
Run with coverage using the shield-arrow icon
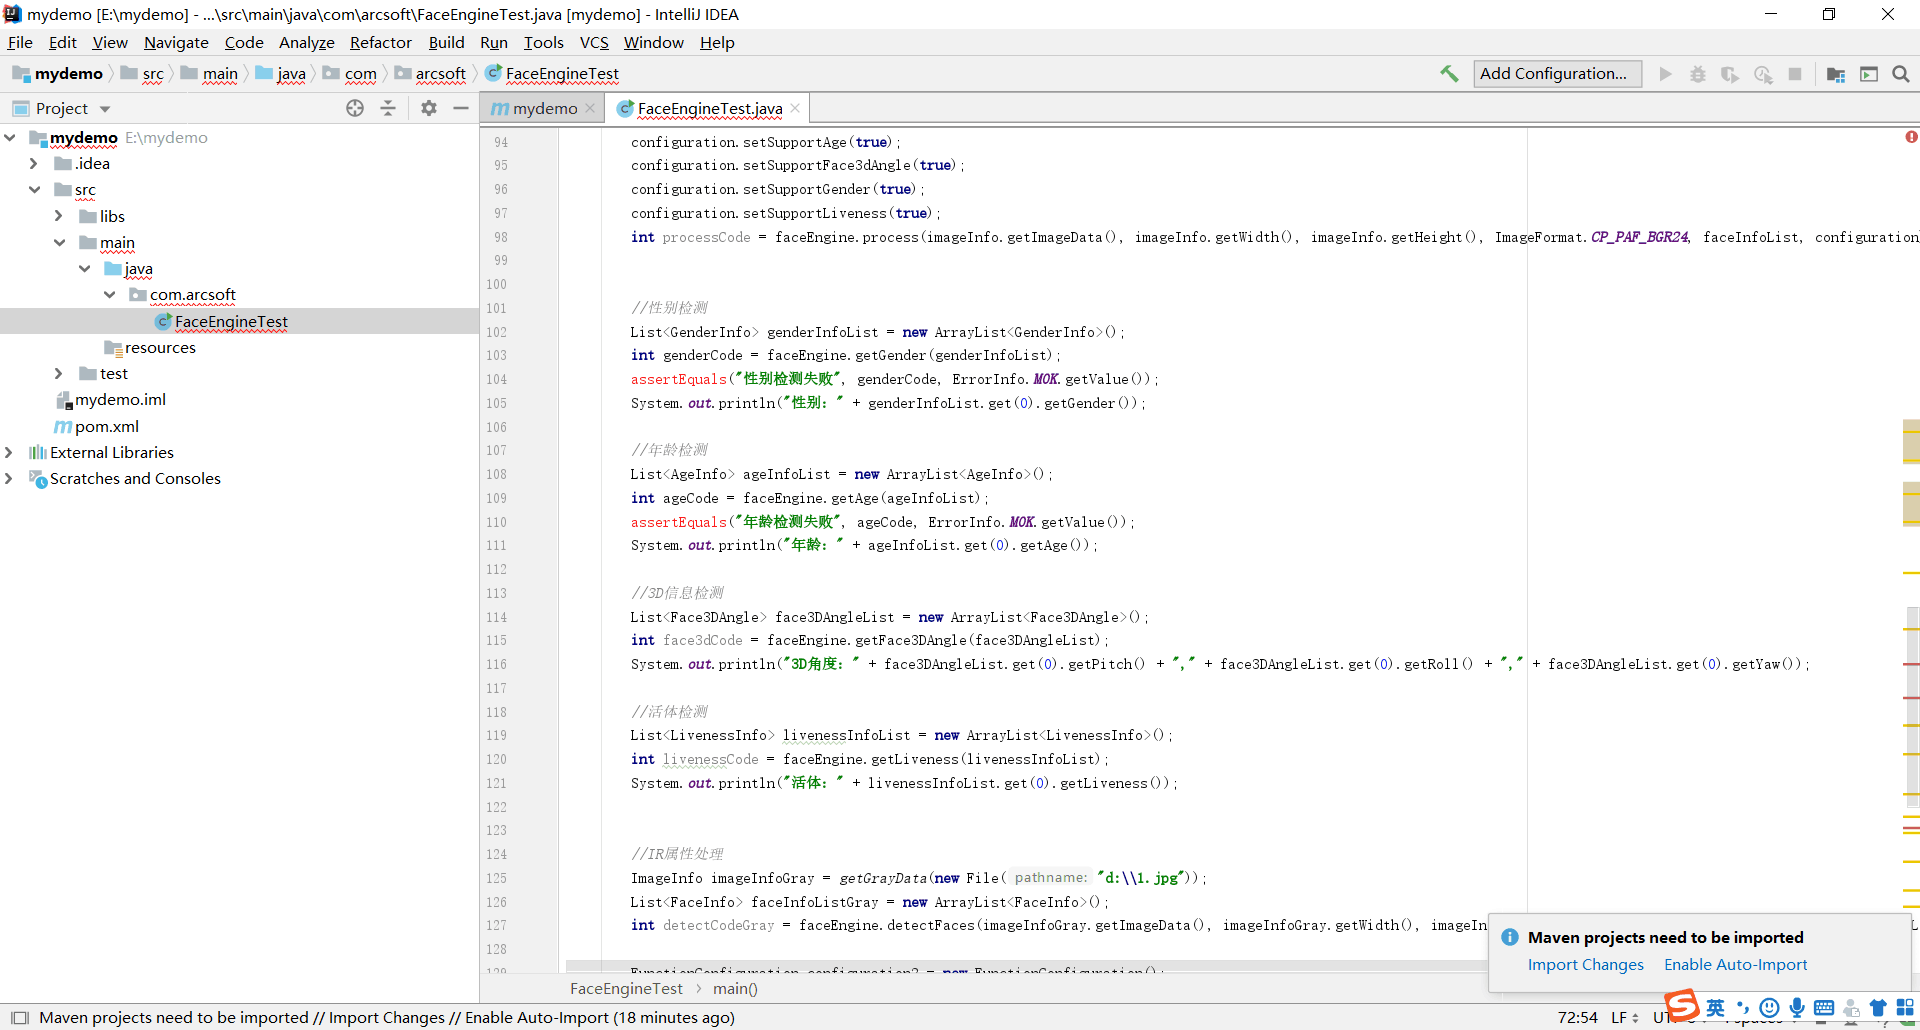point(1731,74)
